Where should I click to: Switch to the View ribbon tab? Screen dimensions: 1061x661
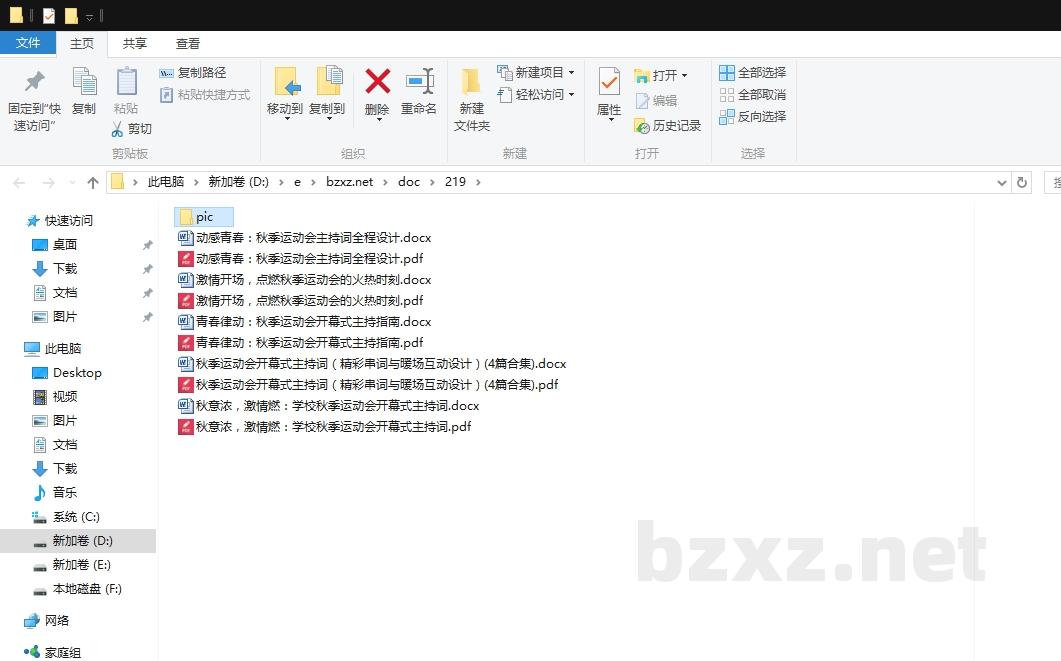pos(188,43)
